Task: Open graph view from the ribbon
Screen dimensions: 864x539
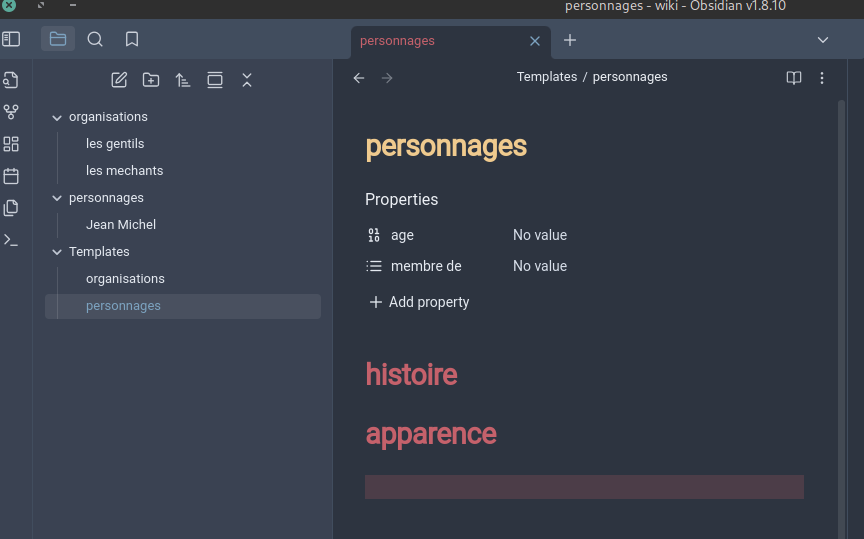Action: tap(11, 112)
